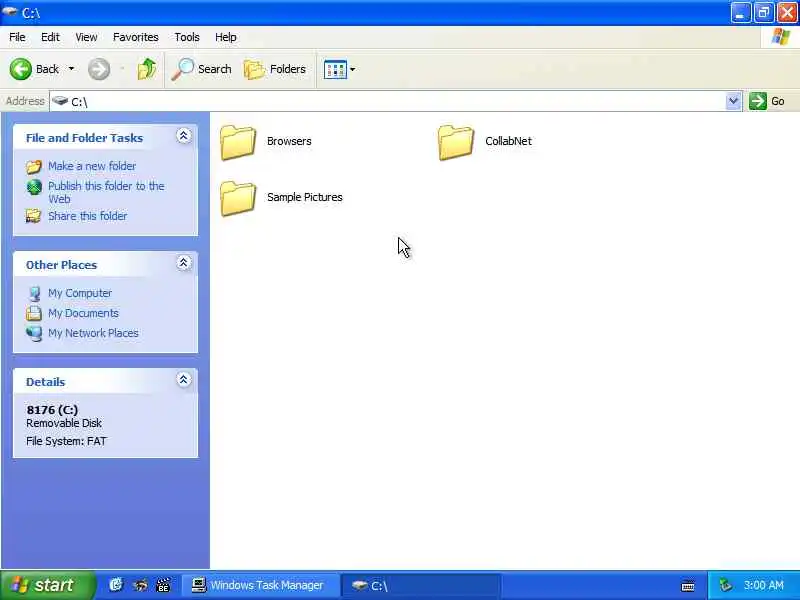Click the Share this folder icon
Screen dimensions: 800x600
[x=34, y=216]
